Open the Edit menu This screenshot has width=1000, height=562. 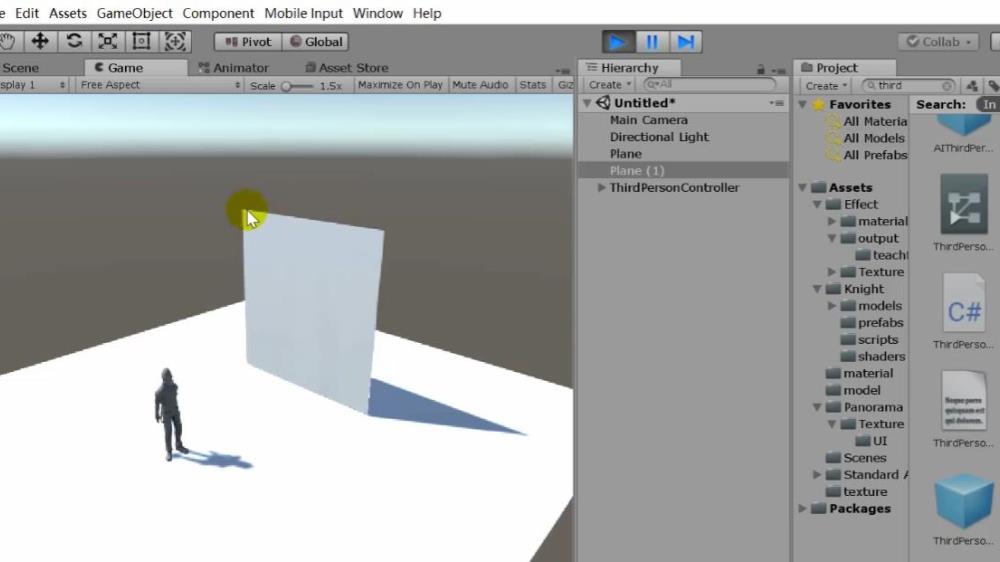click(27, 13)
